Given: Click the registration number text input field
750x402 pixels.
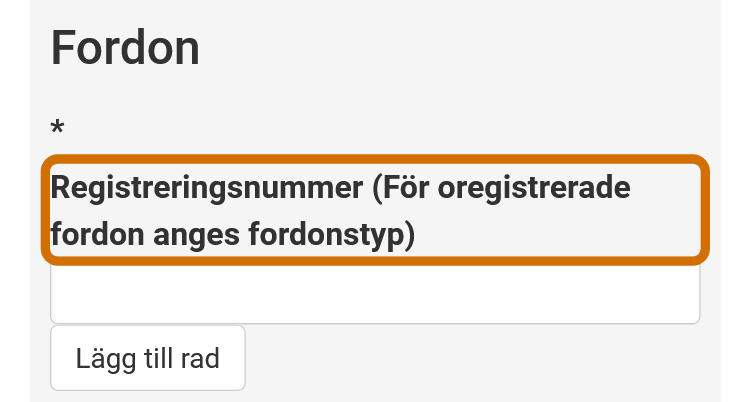Looking at the screenshot, I should [x=374, y=296].
